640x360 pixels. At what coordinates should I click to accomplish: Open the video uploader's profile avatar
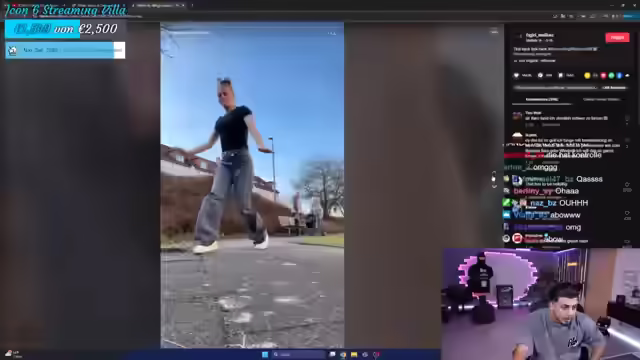tap(518, 37)
